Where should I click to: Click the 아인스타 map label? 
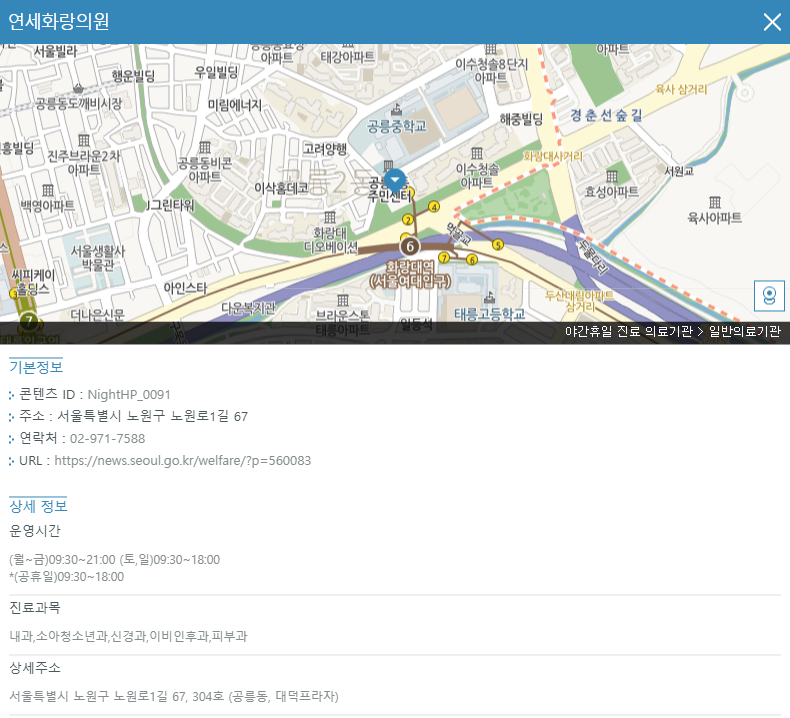pyautogui.click(x=185, y=288)
